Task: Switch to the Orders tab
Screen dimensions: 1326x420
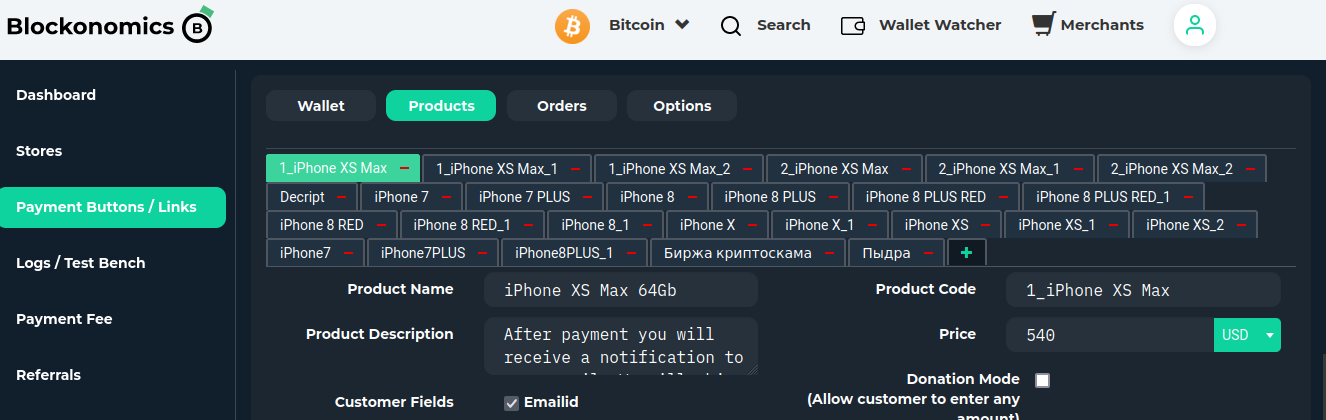Action: [x=562, y=106]
